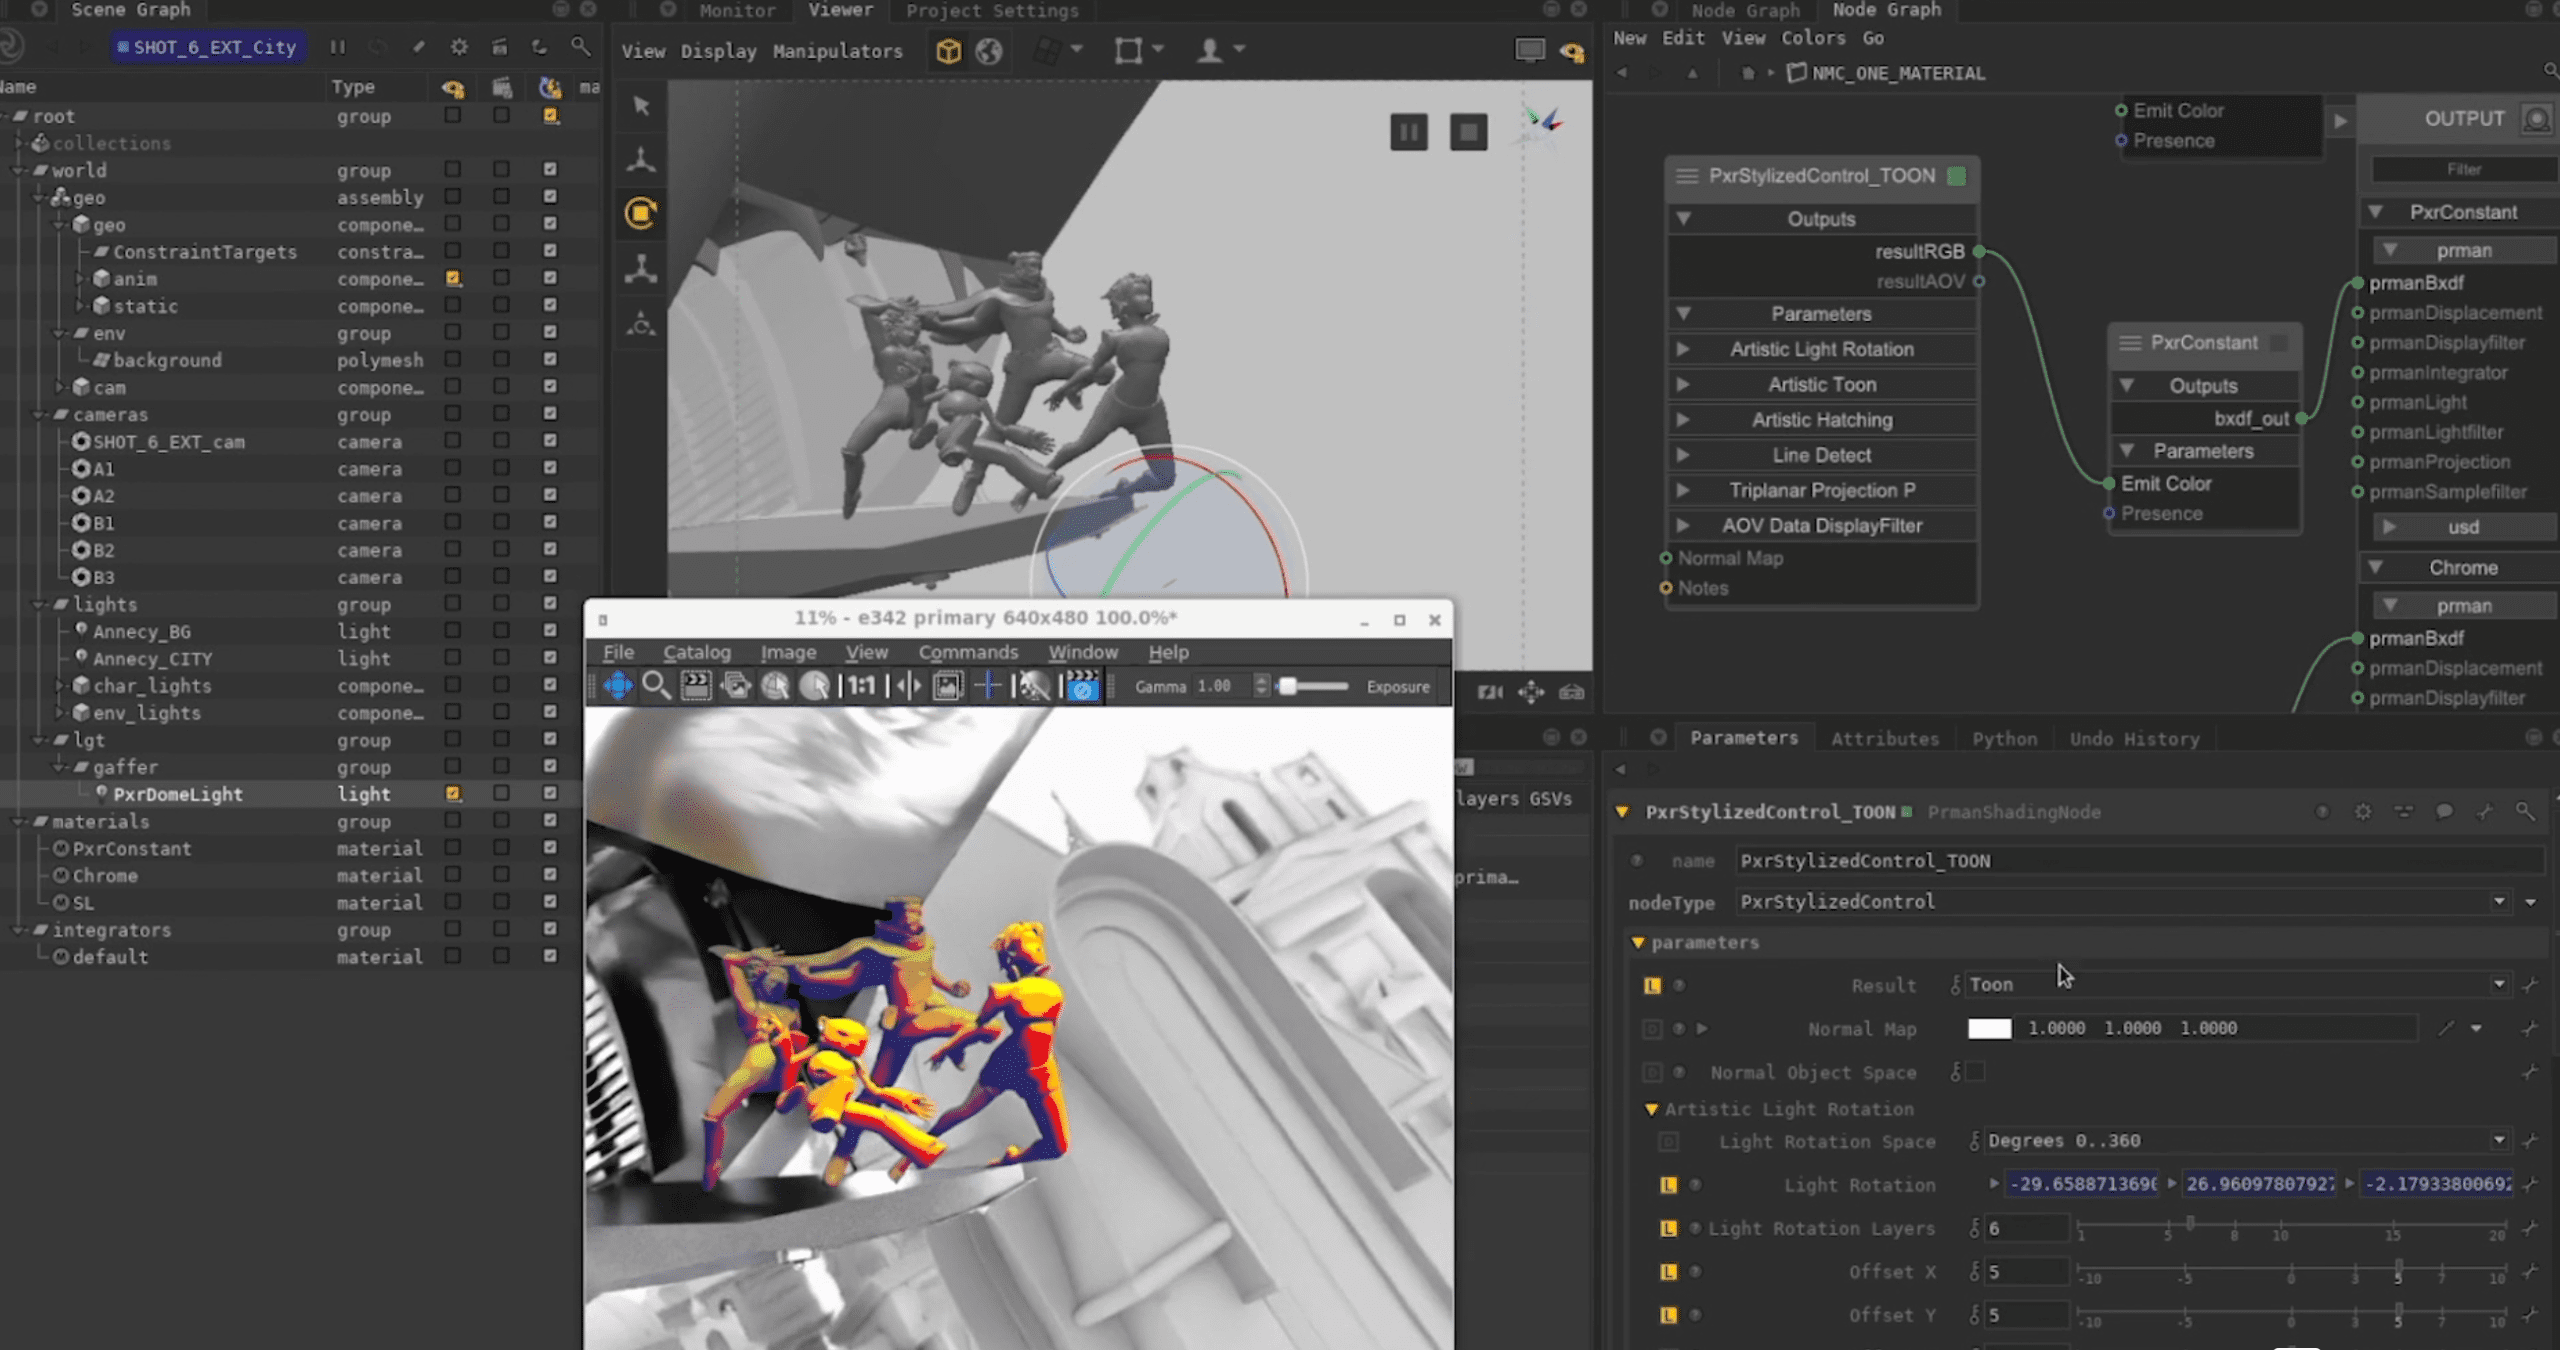Select the perspective cube icon in the Viewer toolbar
This screenshot has height=1350, width=2560.
[x=946, y=51]
